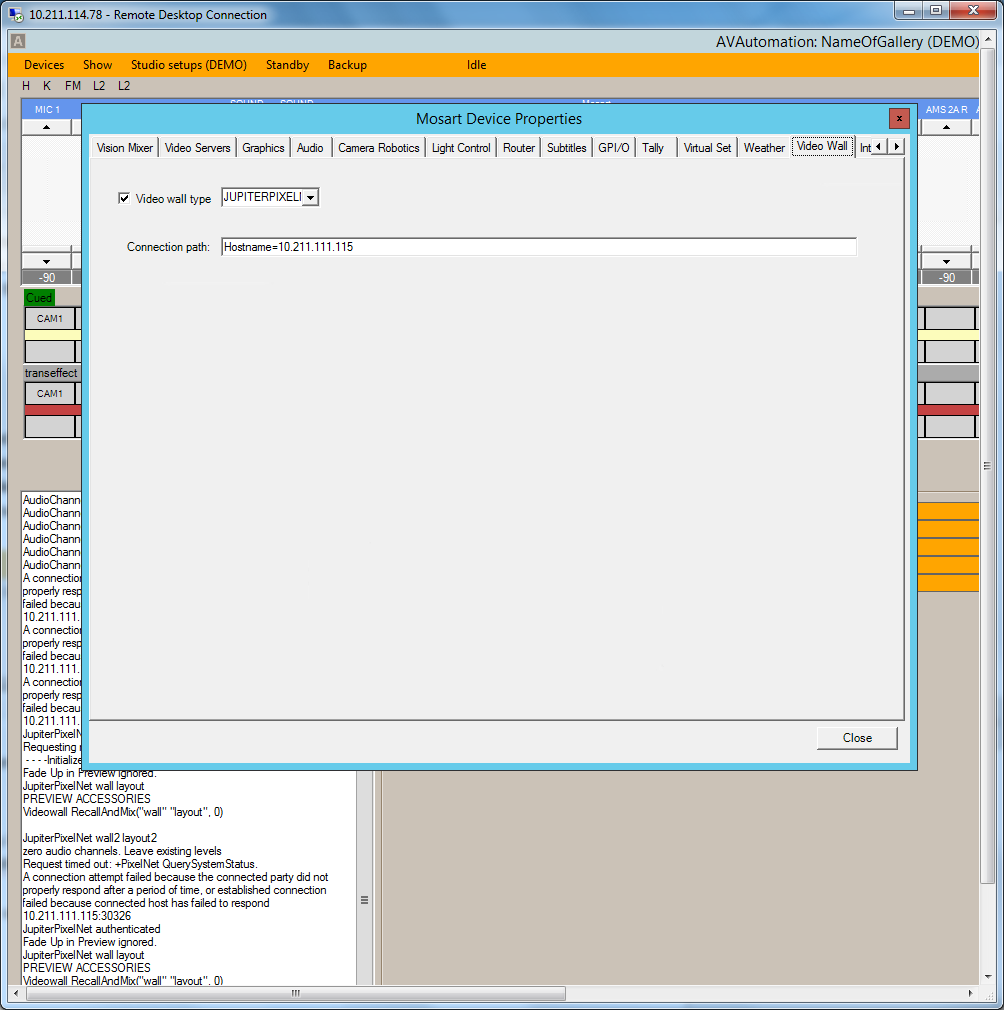The height and width of the screenshot is (1010, 1004).
Task: Open the Backup menu
Action: tap(347, 65)
